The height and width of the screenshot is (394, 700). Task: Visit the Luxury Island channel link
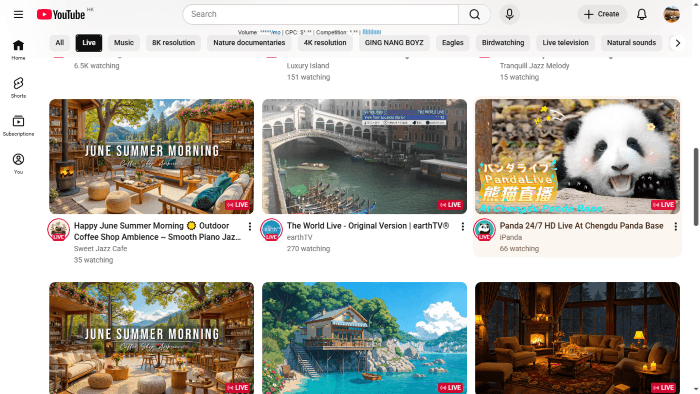308,66
